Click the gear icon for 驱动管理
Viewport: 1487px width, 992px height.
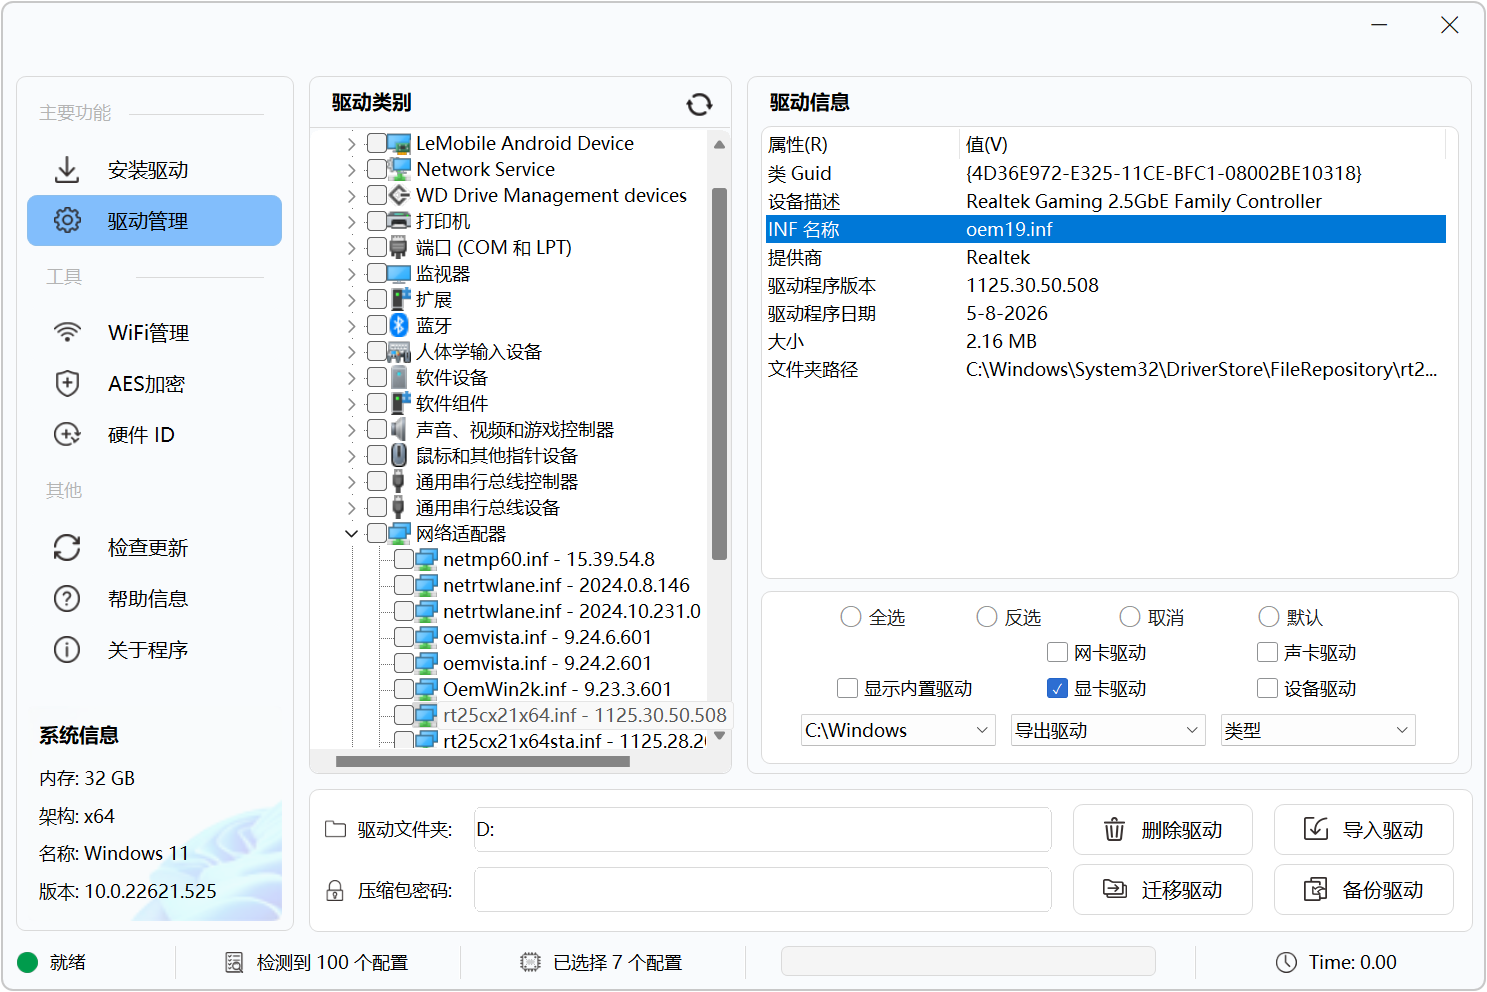tap(67, 220)
